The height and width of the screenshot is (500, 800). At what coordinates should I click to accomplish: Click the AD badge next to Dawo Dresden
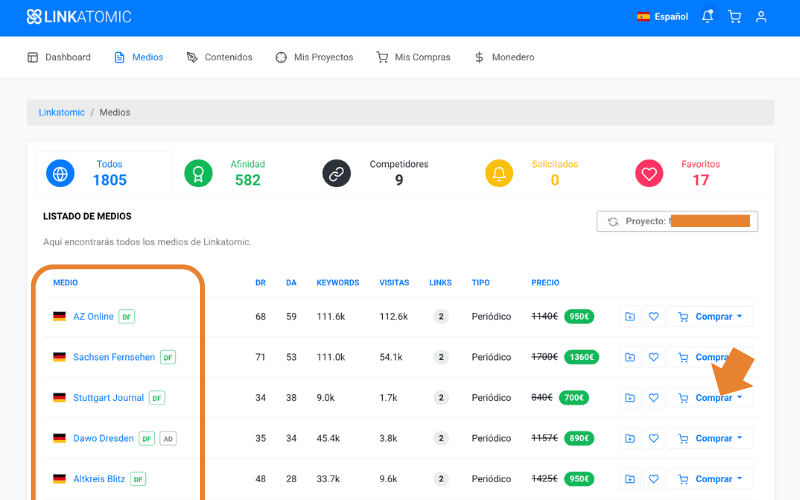point(168,439)
